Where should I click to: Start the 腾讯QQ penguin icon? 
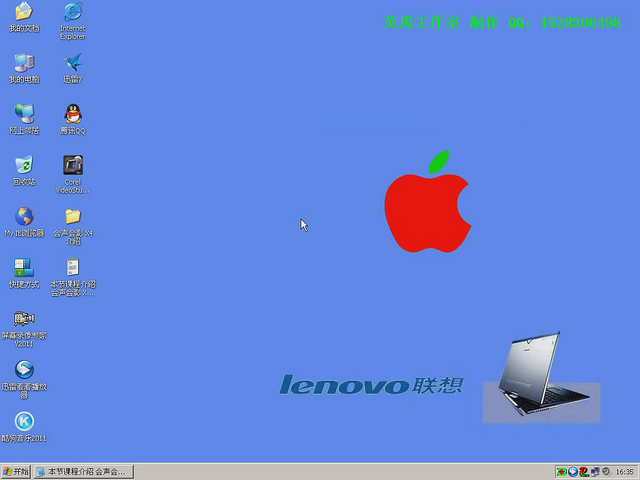point(73,119)
